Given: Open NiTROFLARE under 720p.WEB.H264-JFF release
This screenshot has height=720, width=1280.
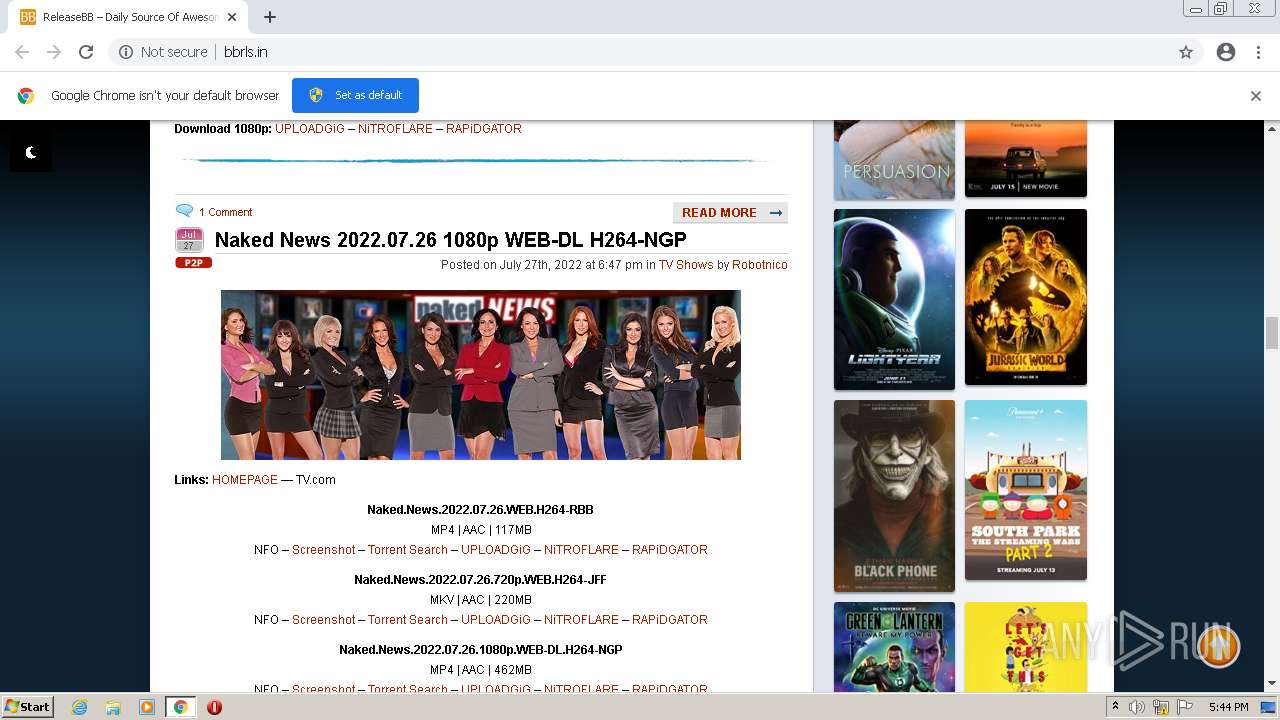Looking at the screenshot, I should pos(581,620).
